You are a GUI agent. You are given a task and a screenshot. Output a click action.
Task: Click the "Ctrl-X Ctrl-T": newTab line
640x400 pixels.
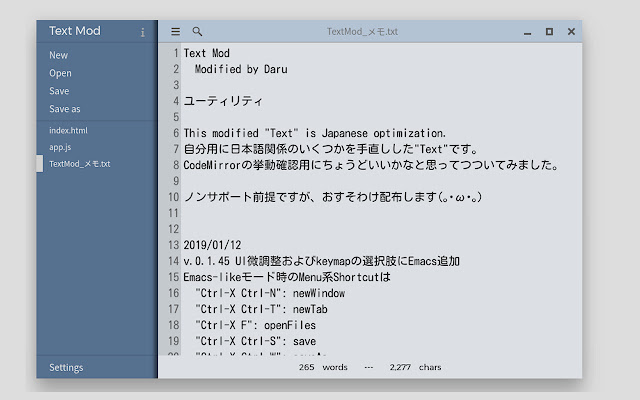click(x=261, y=309)
